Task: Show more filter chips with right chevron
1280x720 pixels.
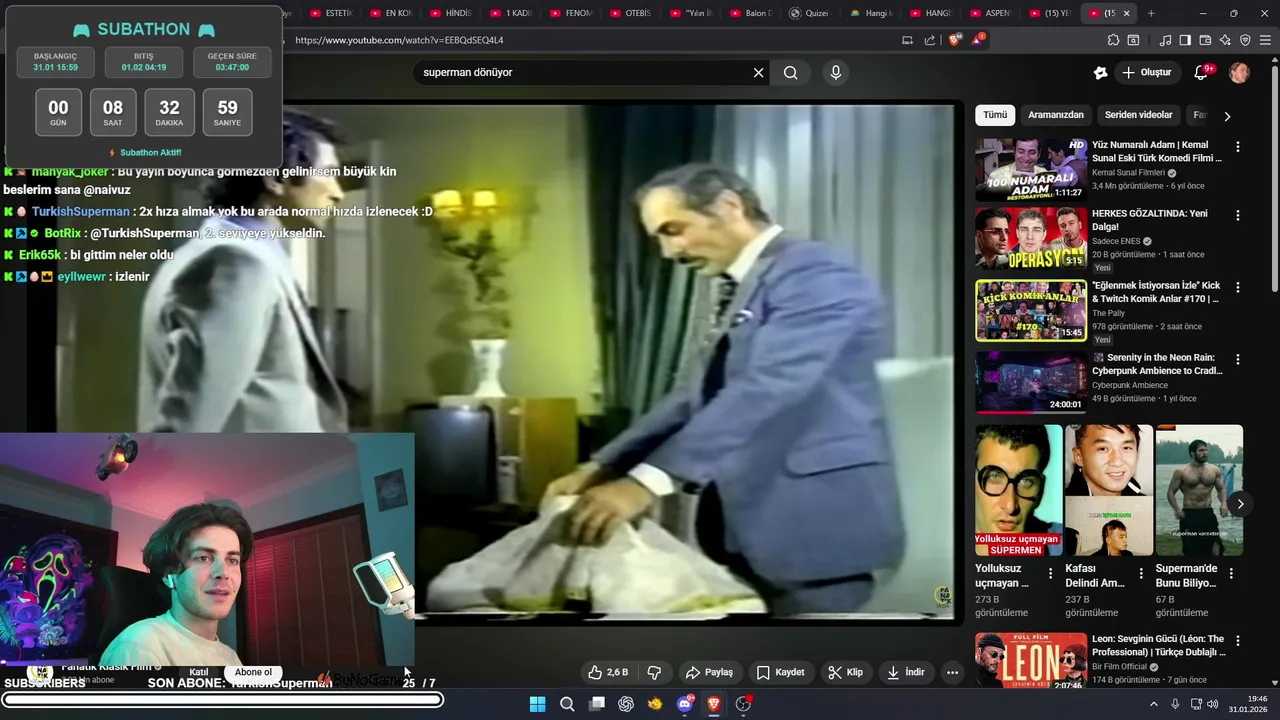Action: [x=1227, y=116]
